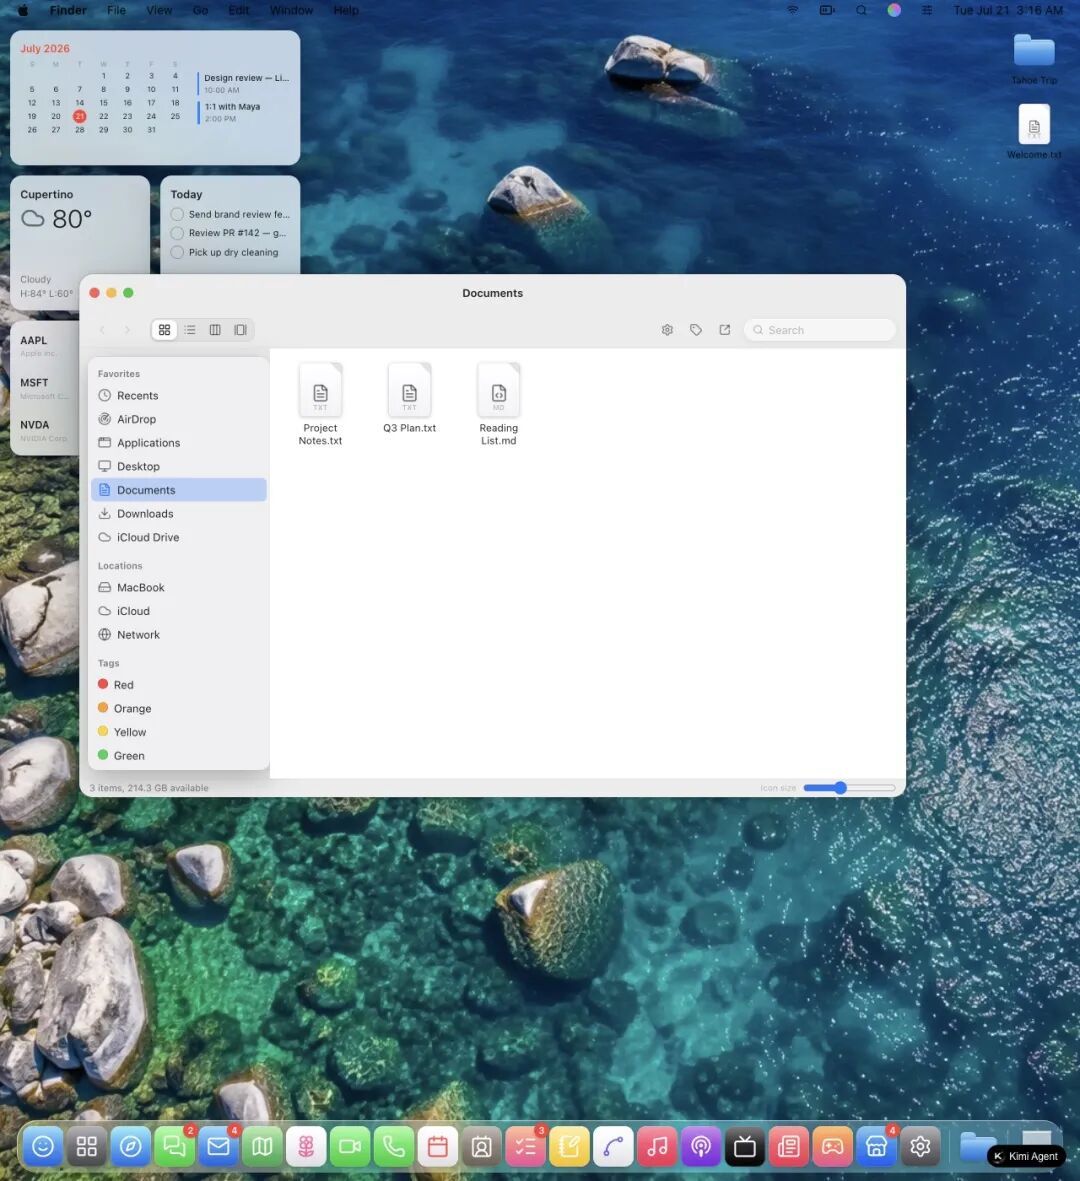The width and height of the screenshot is (1080, 1181).
Task: Open Messages from the Dock
Action: (174, 1146)
